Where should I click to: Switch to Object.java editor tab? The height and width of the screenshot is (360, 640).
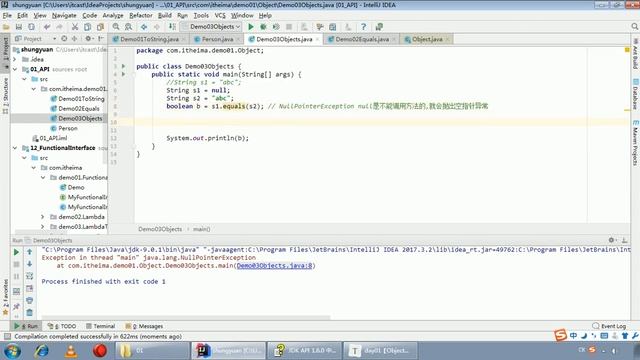point(427,39)
